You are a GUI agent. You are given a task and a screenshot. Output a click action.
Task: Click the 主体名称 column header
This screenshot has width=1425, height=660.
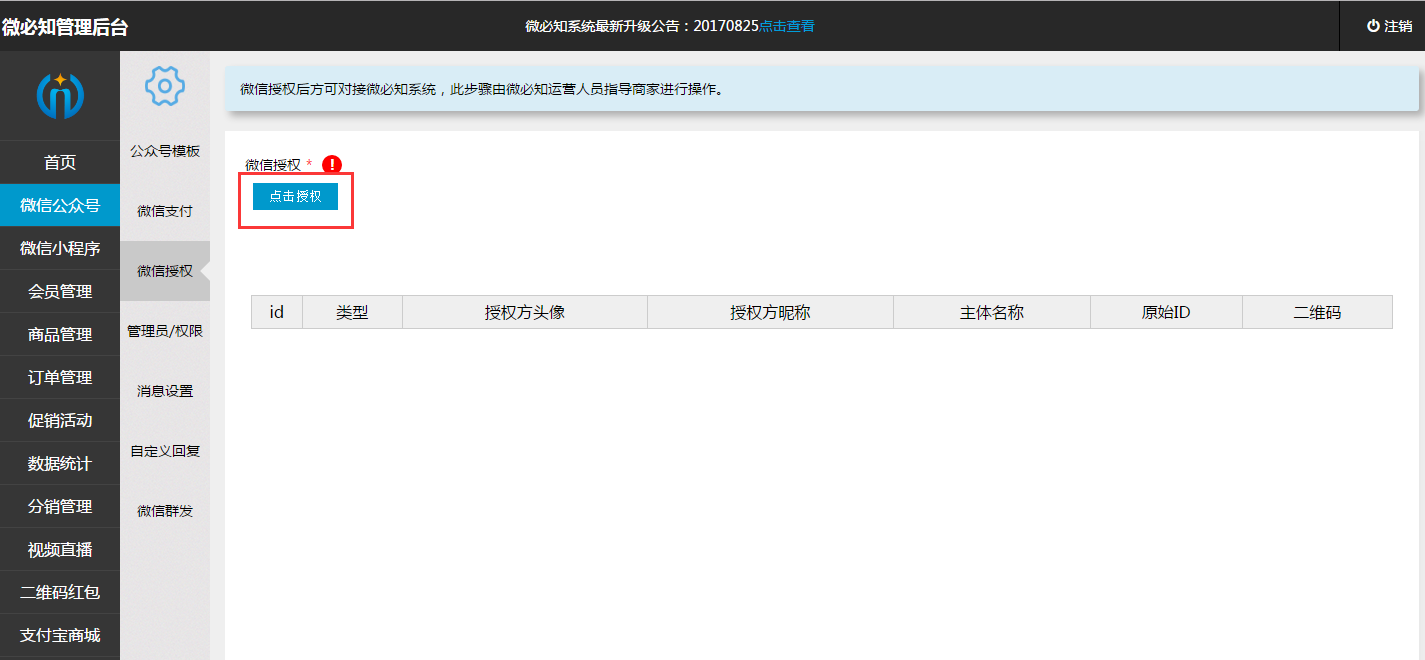[992, 312]
